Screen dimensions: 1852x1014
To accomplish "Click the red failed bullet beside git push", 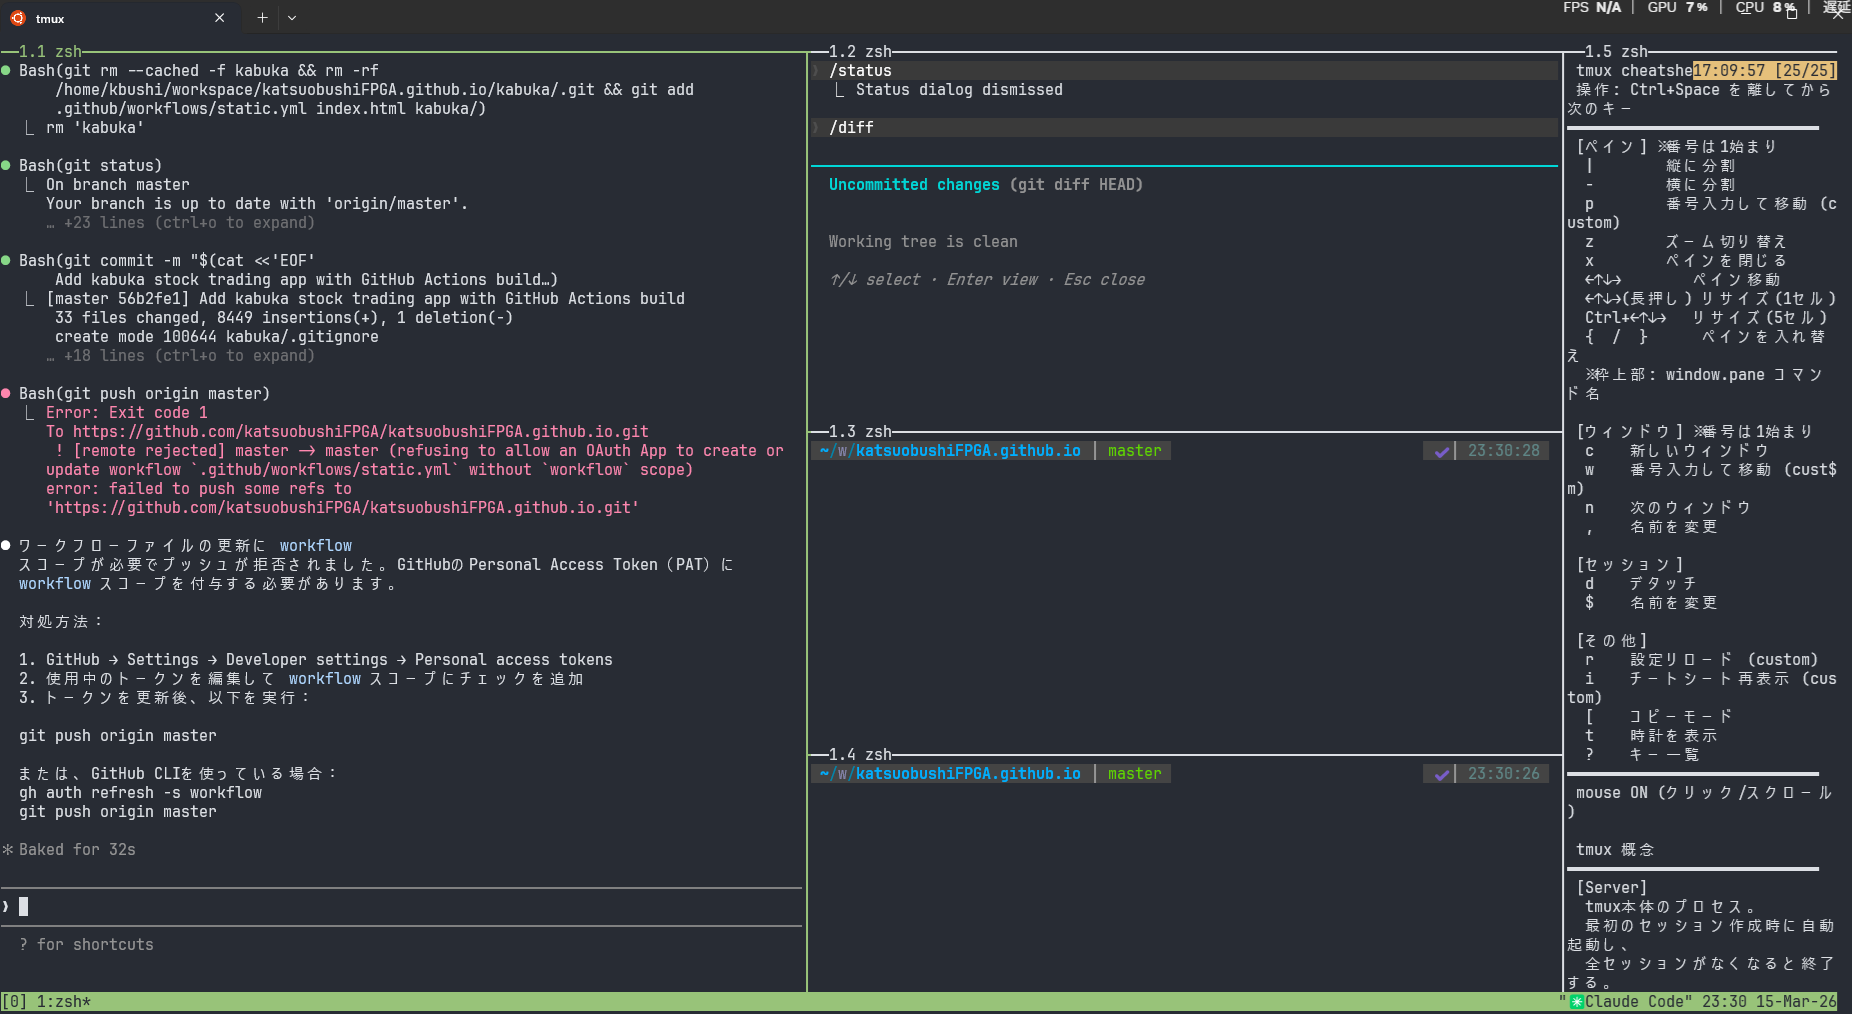I will click(6, 394).
